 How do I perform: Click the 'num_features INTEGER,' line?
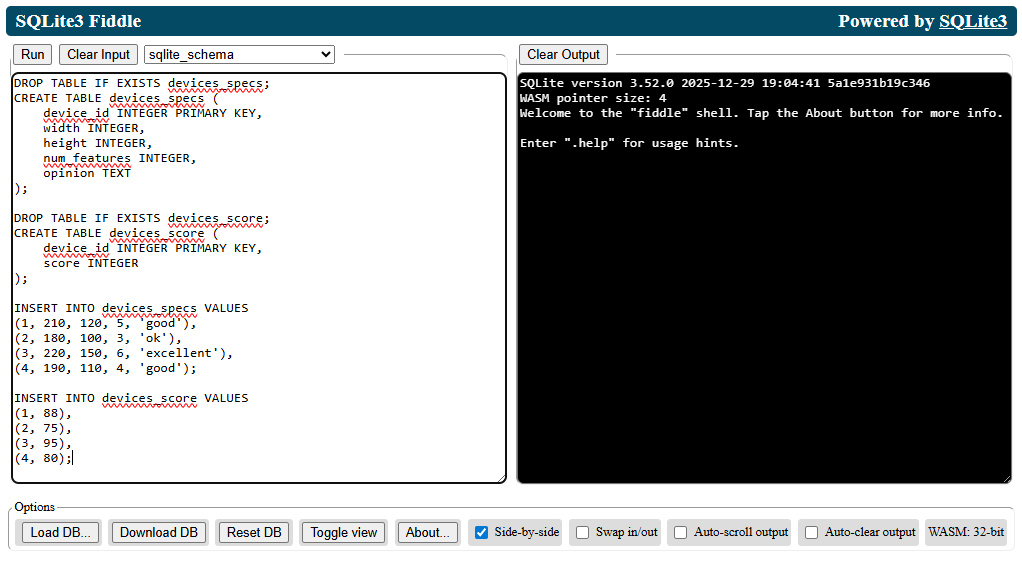pyautogui.click(x=119, y=158)
